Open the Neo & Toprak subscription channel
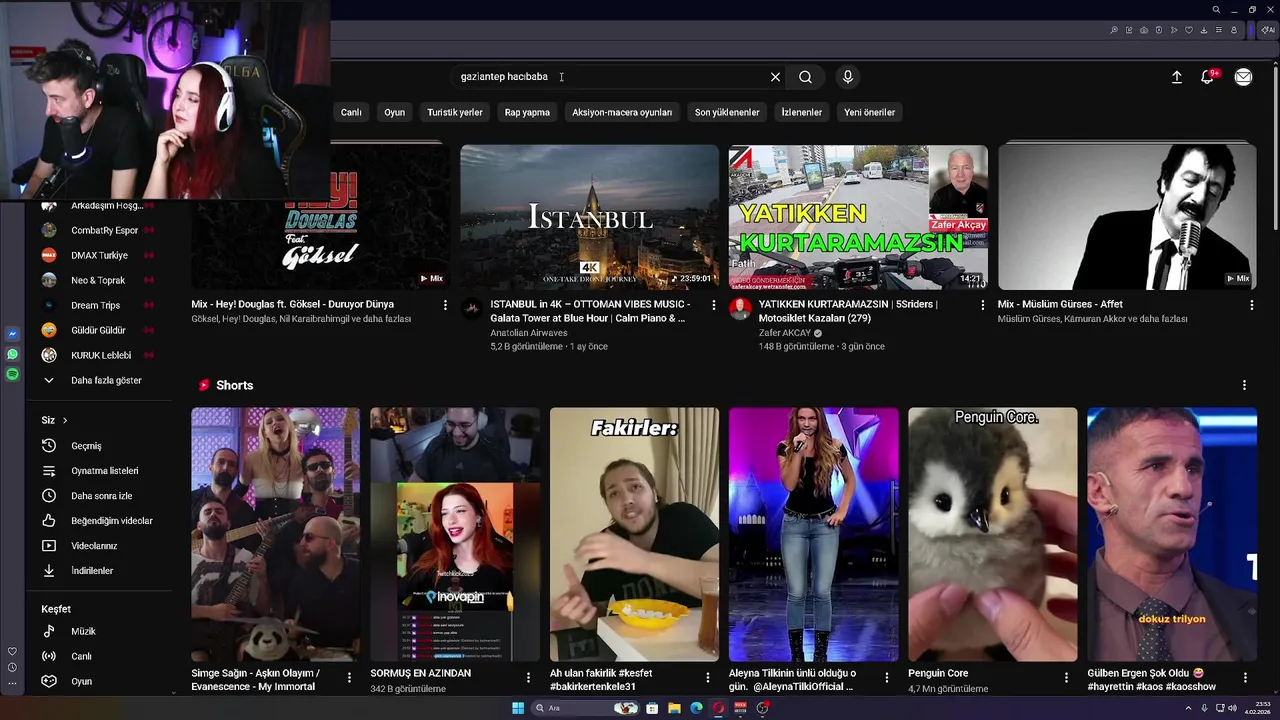Screen dimensions: 1280x720 [99, 280]
